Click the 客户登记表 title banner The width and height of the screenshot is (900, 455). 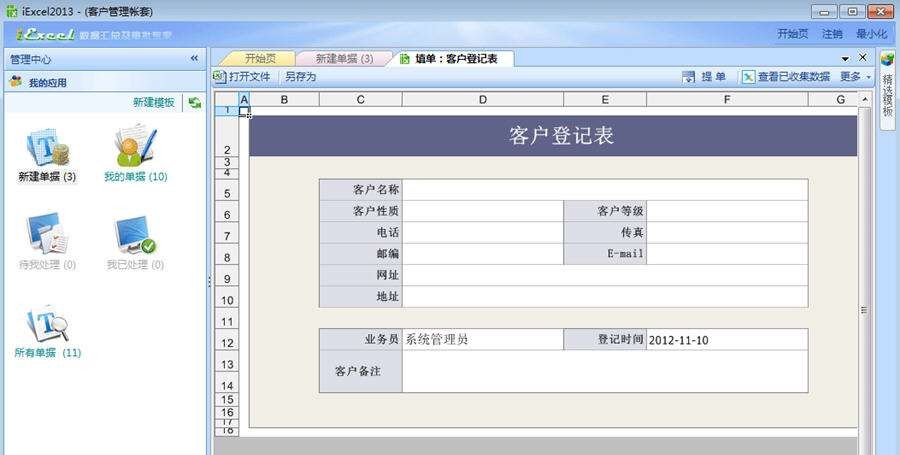[x=553, y=136]
